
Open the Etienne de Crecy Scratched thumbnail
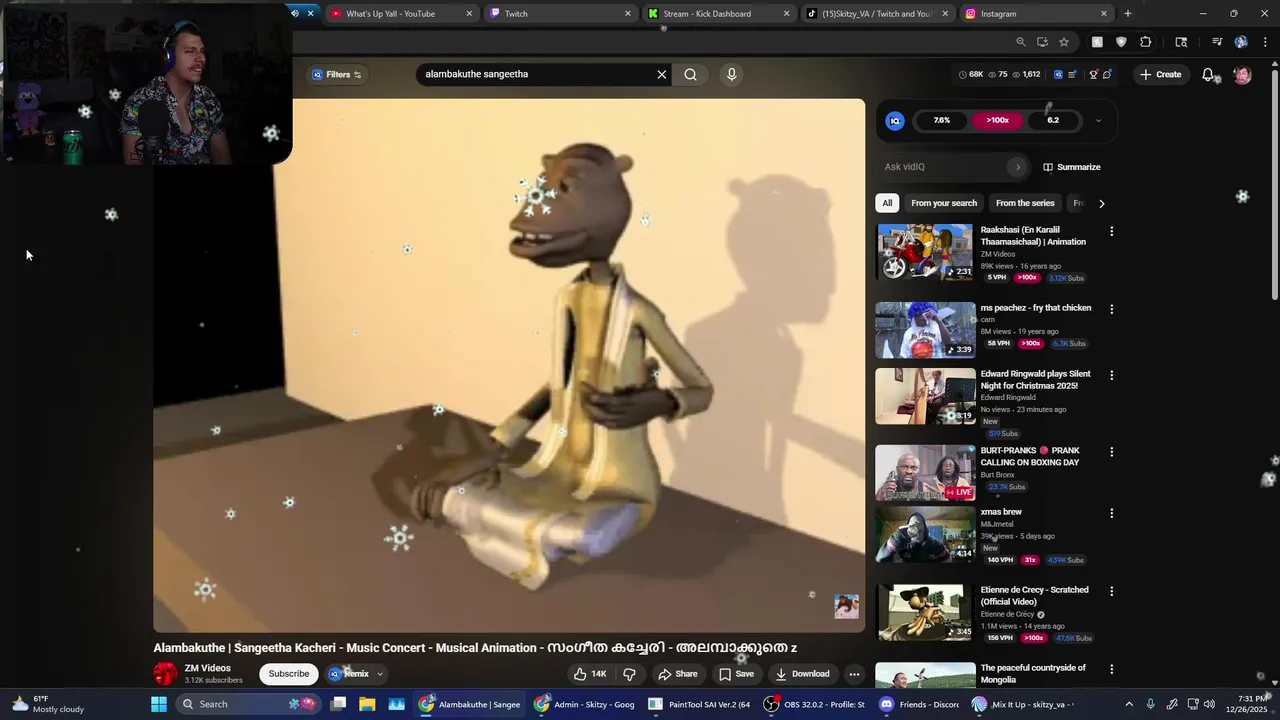[925, 612]
